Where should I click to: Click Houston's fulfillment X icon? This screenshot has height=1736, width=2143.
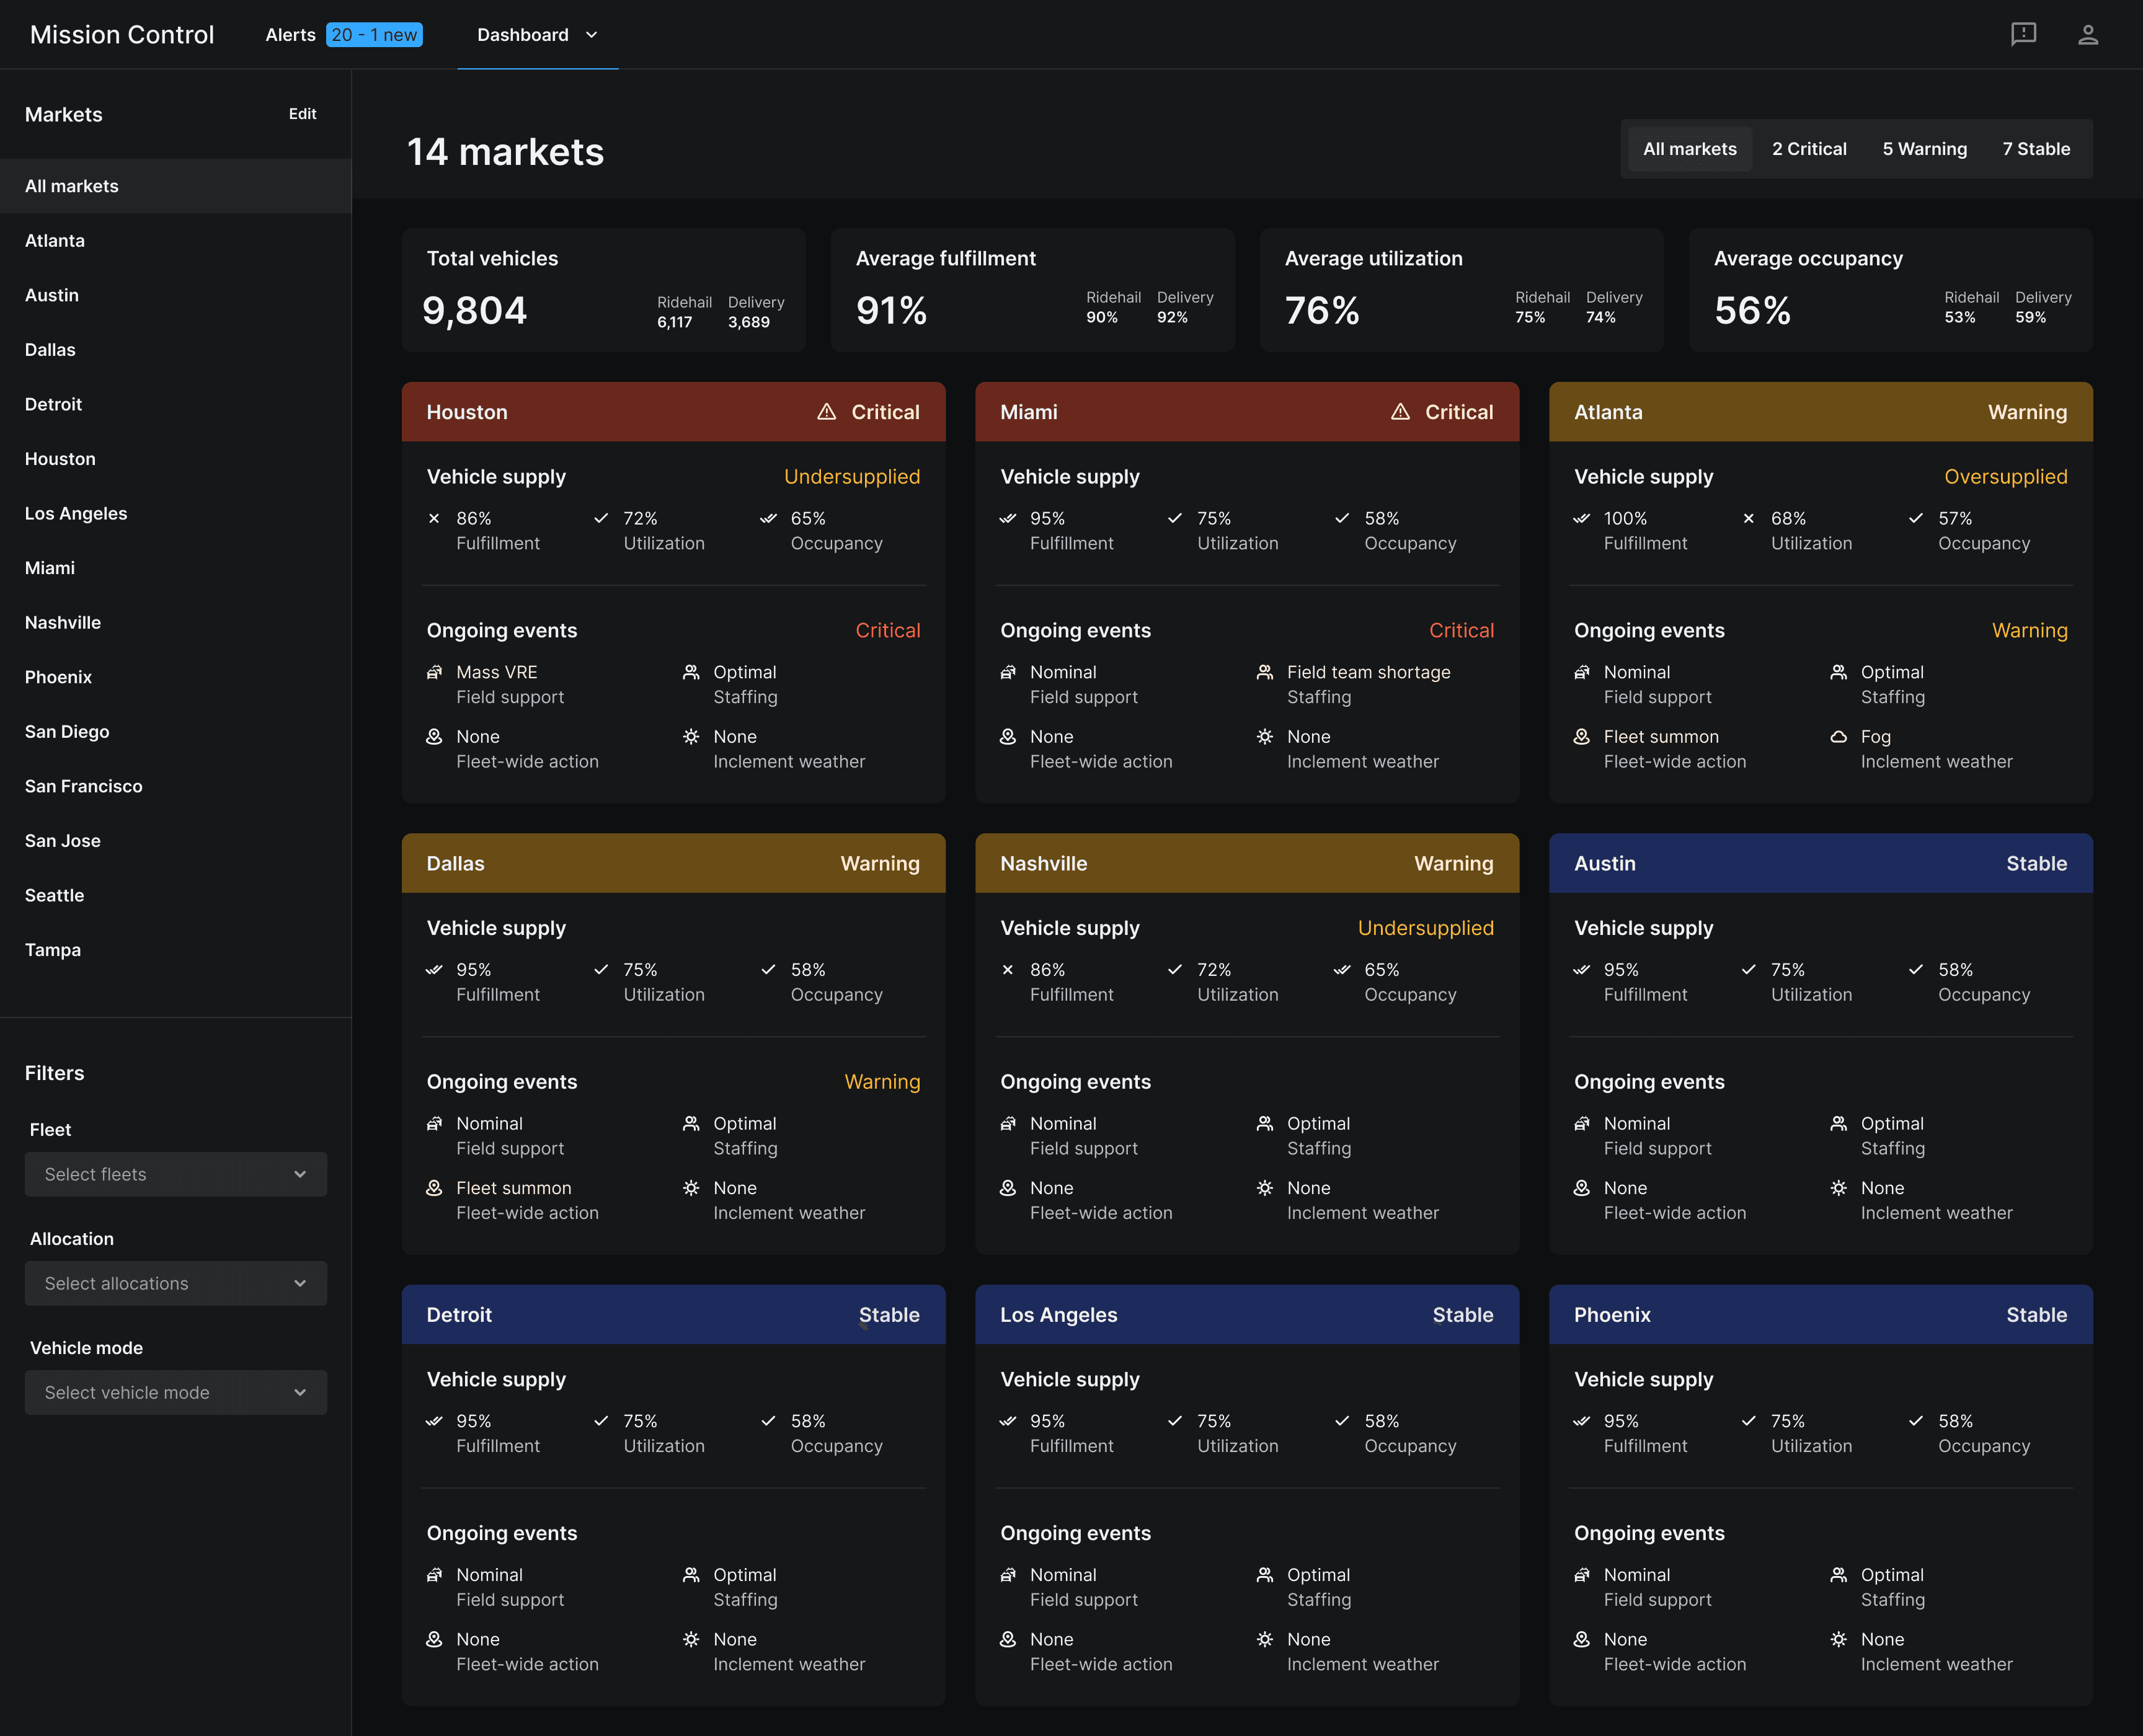[x=434, y=518]
